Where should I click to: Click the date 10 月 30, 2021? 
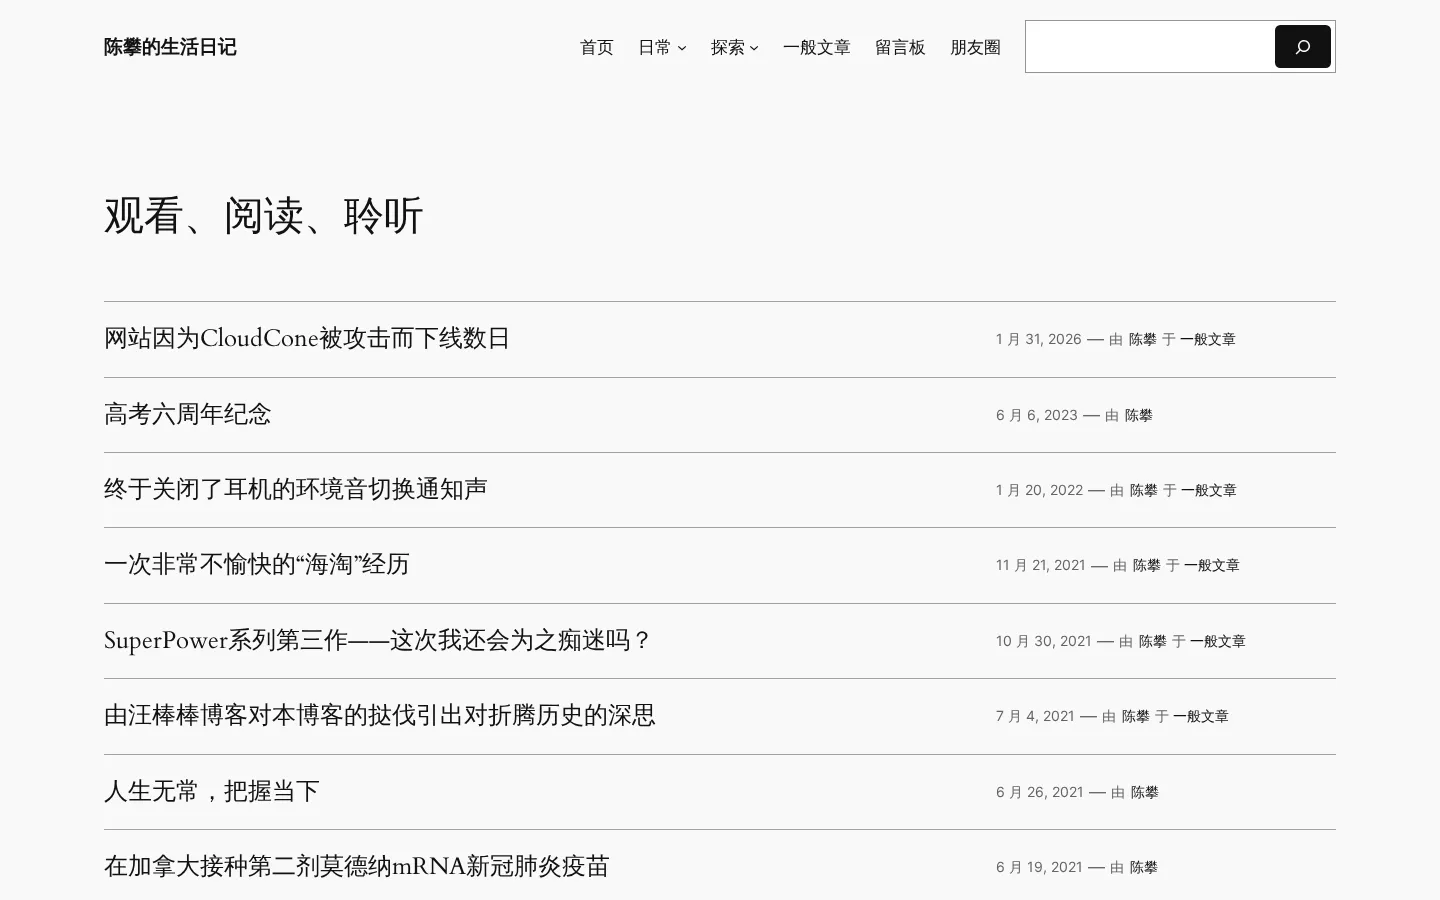pyautogui.click(x=1044, y=641)
